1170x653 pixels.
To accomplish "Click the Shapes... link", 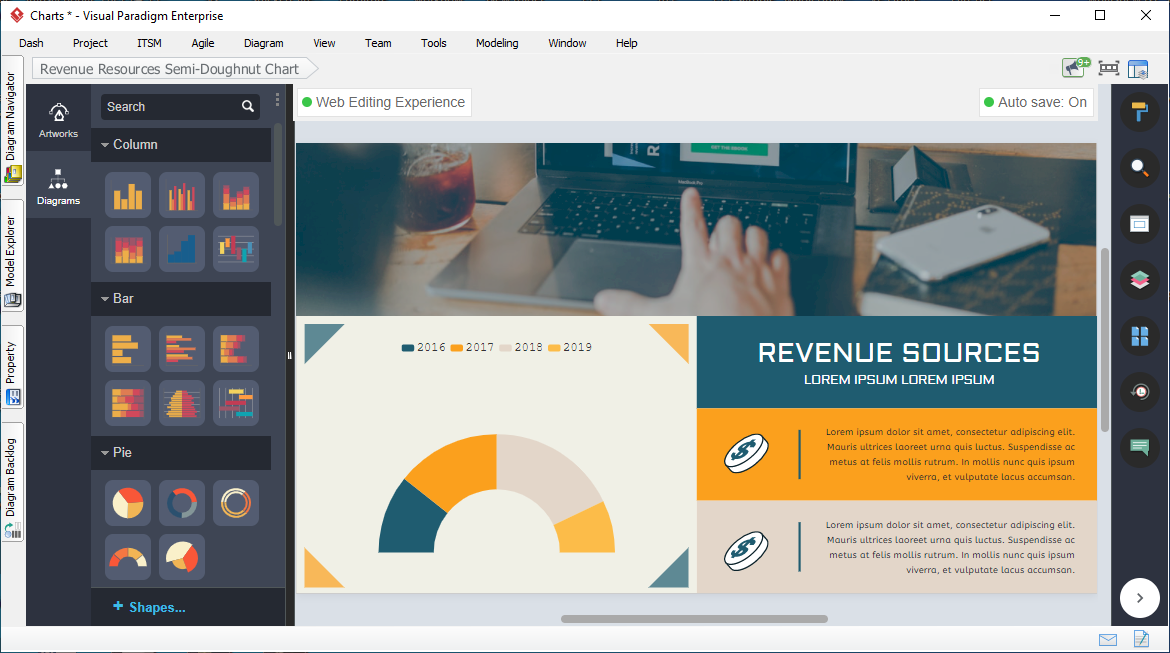I will tap(149, 607).
